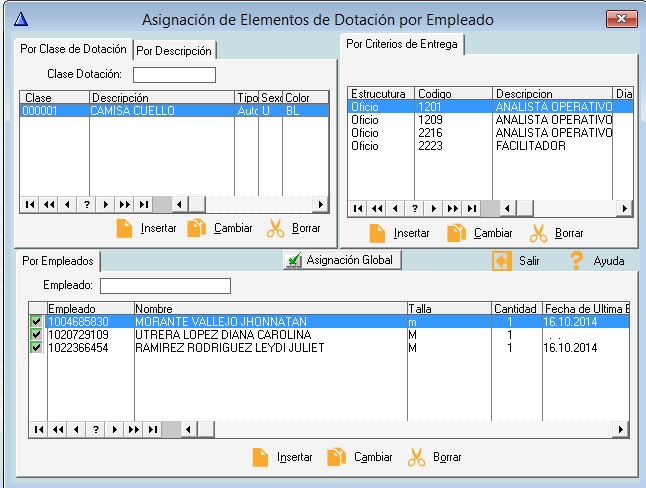Open Ayuda question mark icon

[x=576, y=260]
